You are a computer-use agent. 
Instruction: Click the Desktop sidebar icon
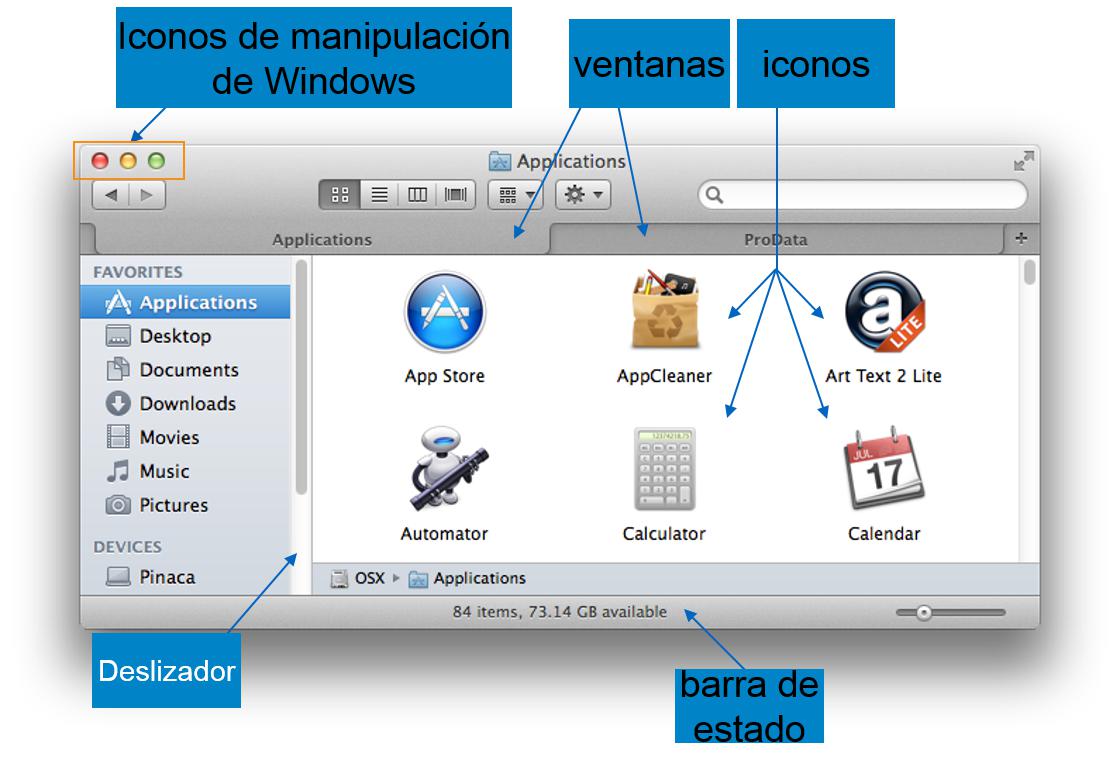click(118, 336)
